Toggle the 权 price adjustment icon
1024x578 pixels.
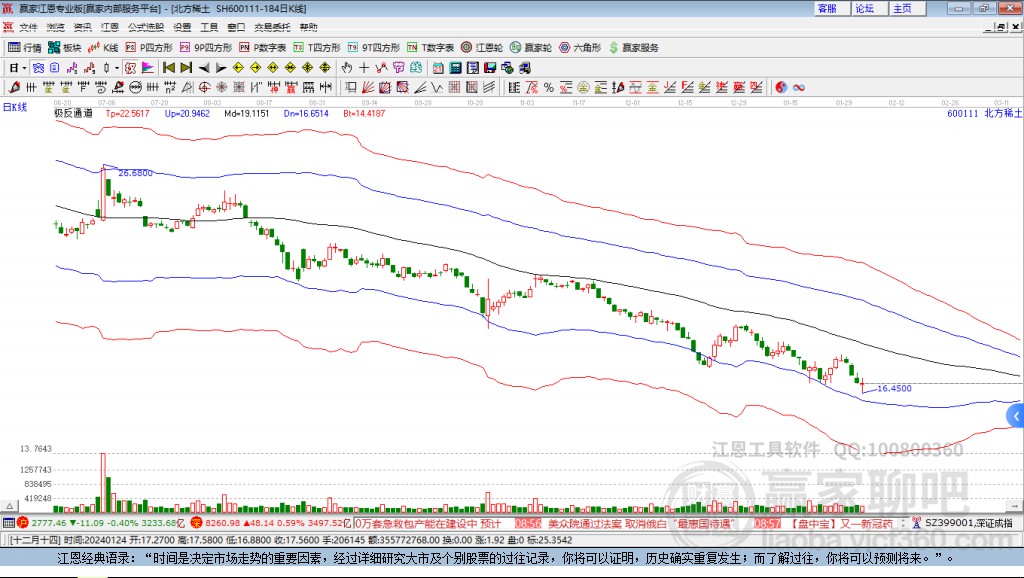(130, 68)
